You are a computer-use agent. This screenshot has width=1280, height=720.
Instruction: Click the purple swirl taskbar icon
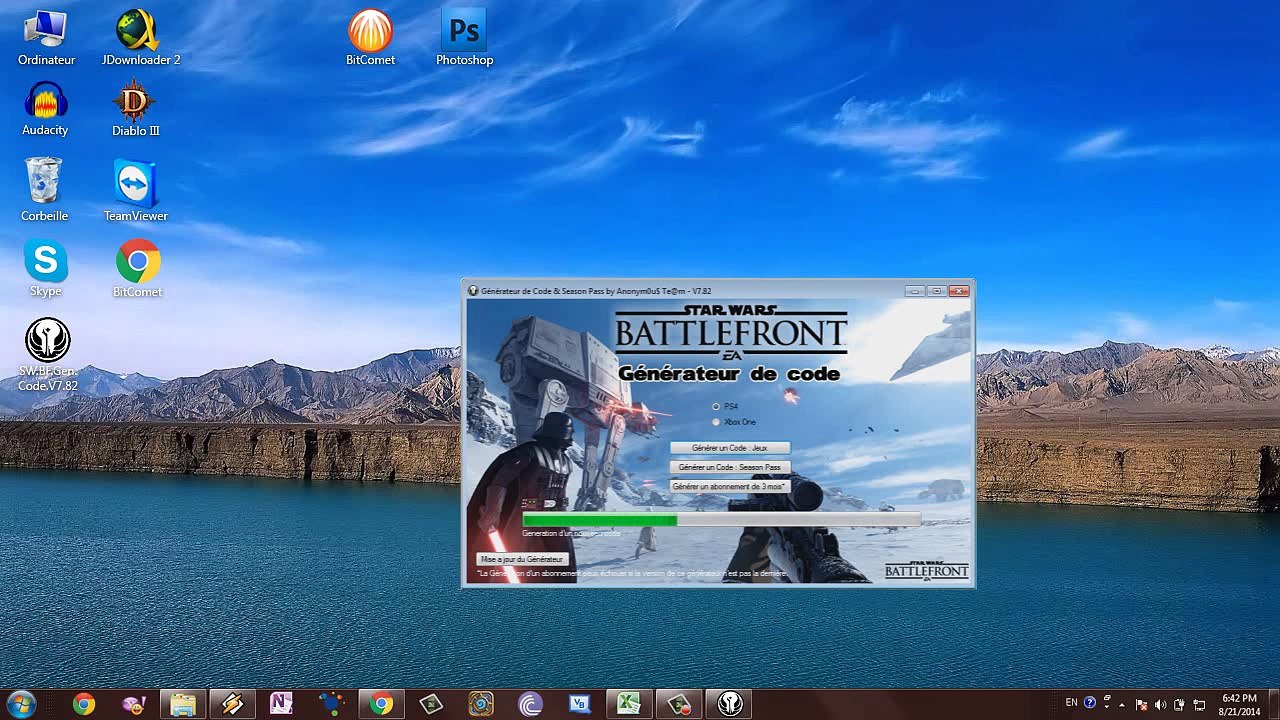point(530,704)
